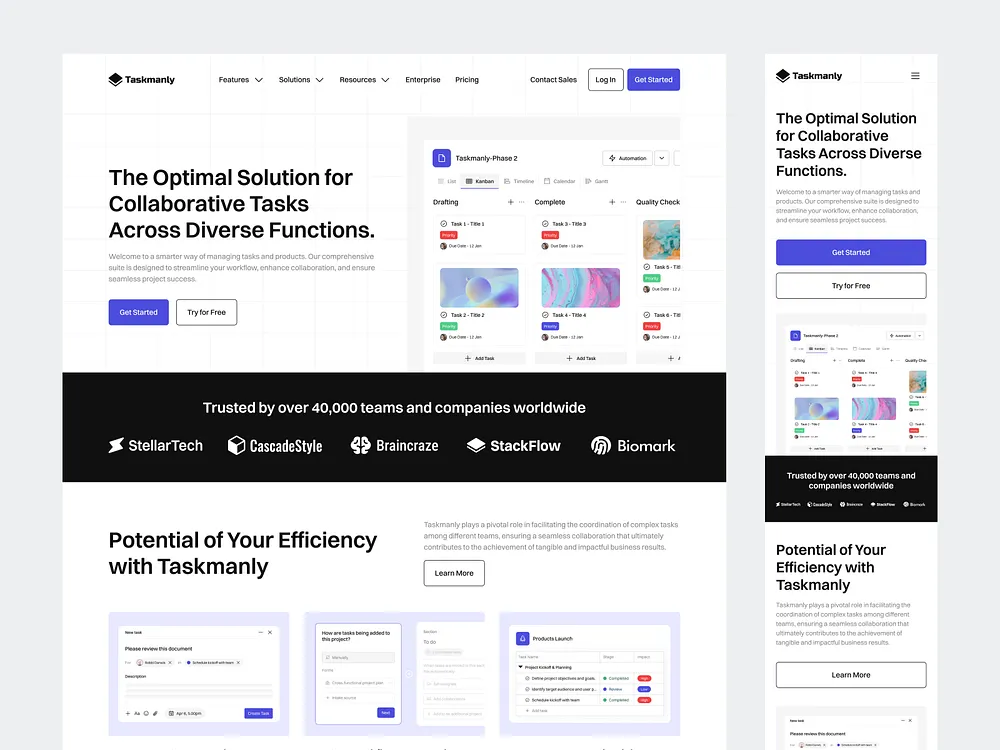Open the ellipsis menu next to Drafting

click(x=521, y=202)
